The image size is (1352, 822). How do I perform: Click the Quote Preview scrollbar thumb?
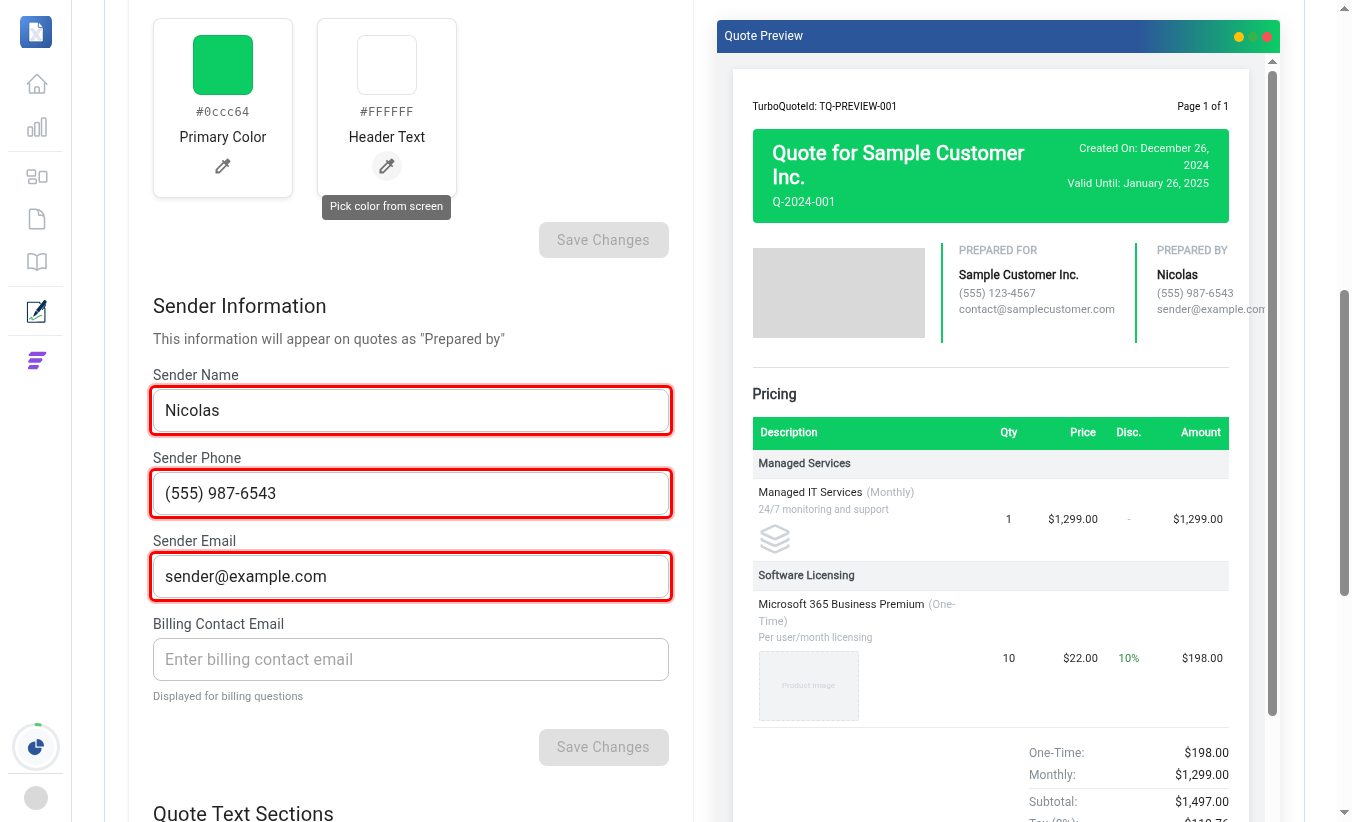[x=1272, y=392]
